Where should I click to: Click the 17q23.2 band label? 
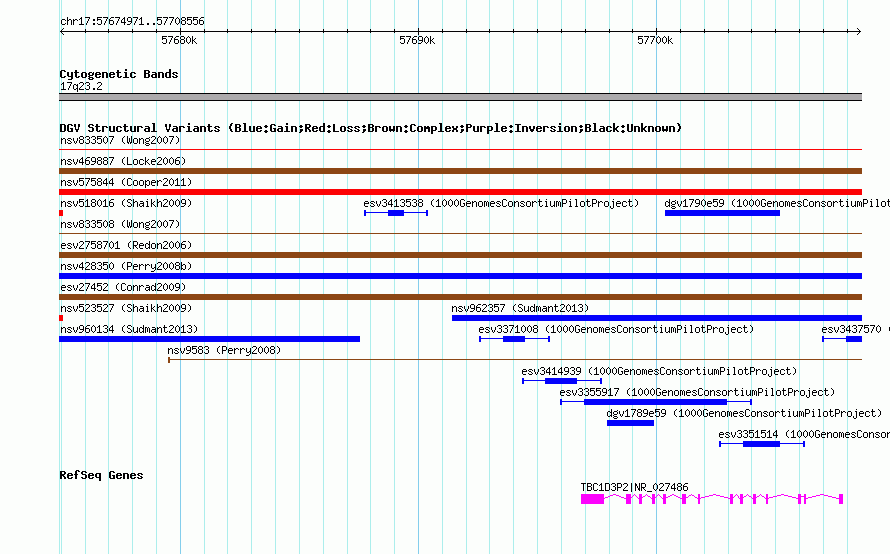click(81, 86)
